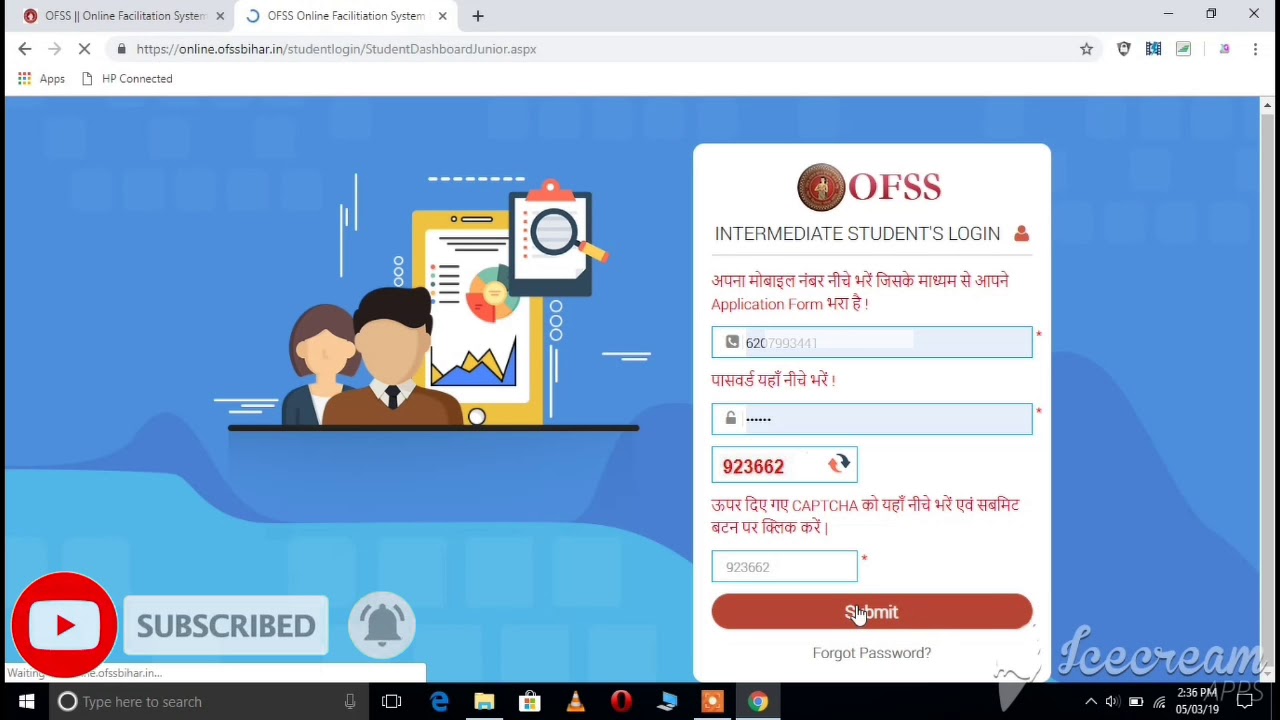The height and width of the screenshot is (720, 1280).
Task: Show hidden system tray icons
Action: click(1091, 702)
